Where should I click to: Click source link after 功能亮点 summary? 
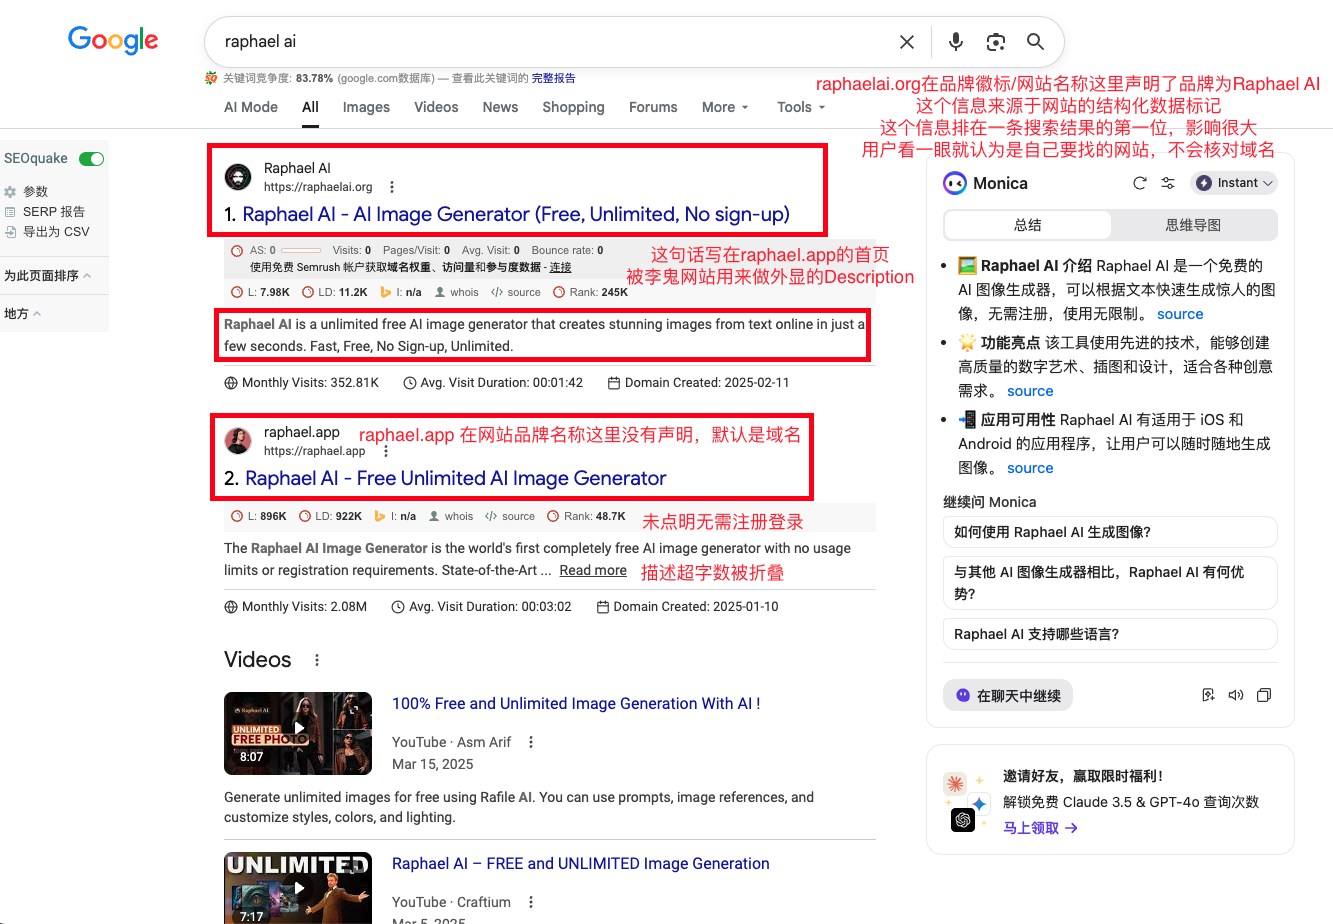pyautogui.click(x=1030, y=391)
